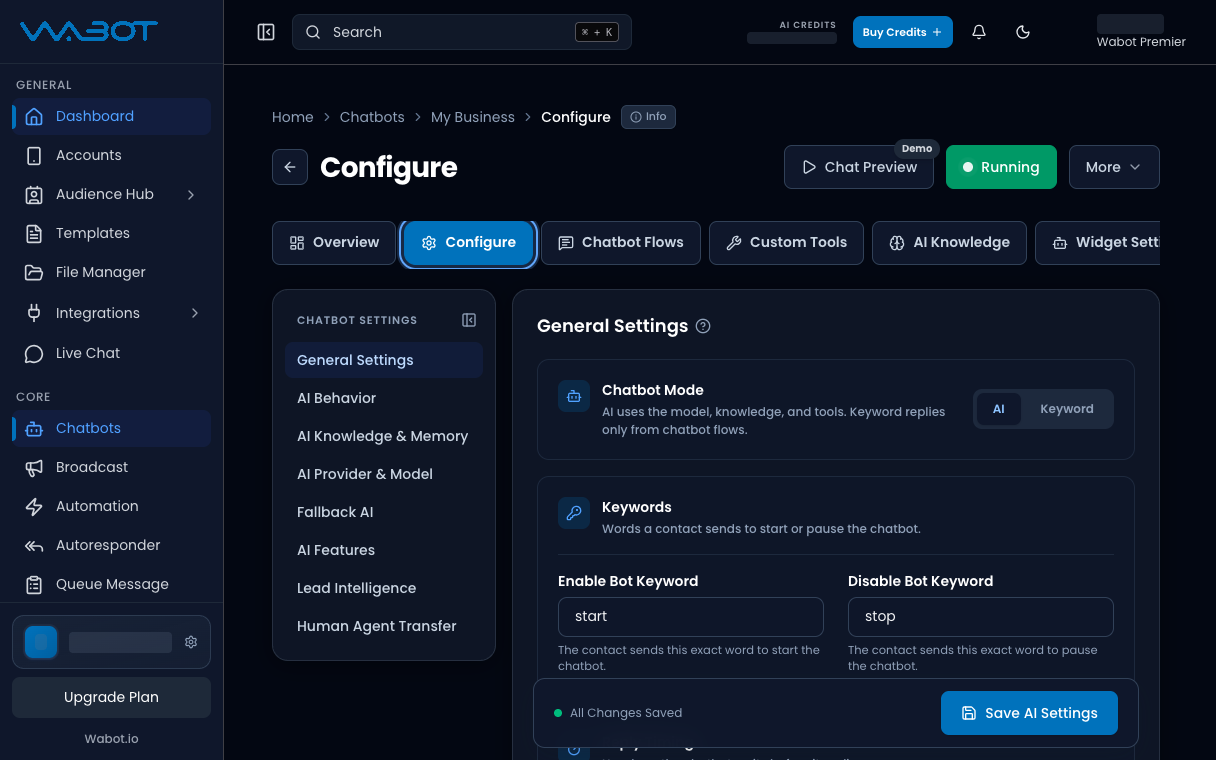Save AI Settings
1216x760 pixels.
click(1029, 713)
